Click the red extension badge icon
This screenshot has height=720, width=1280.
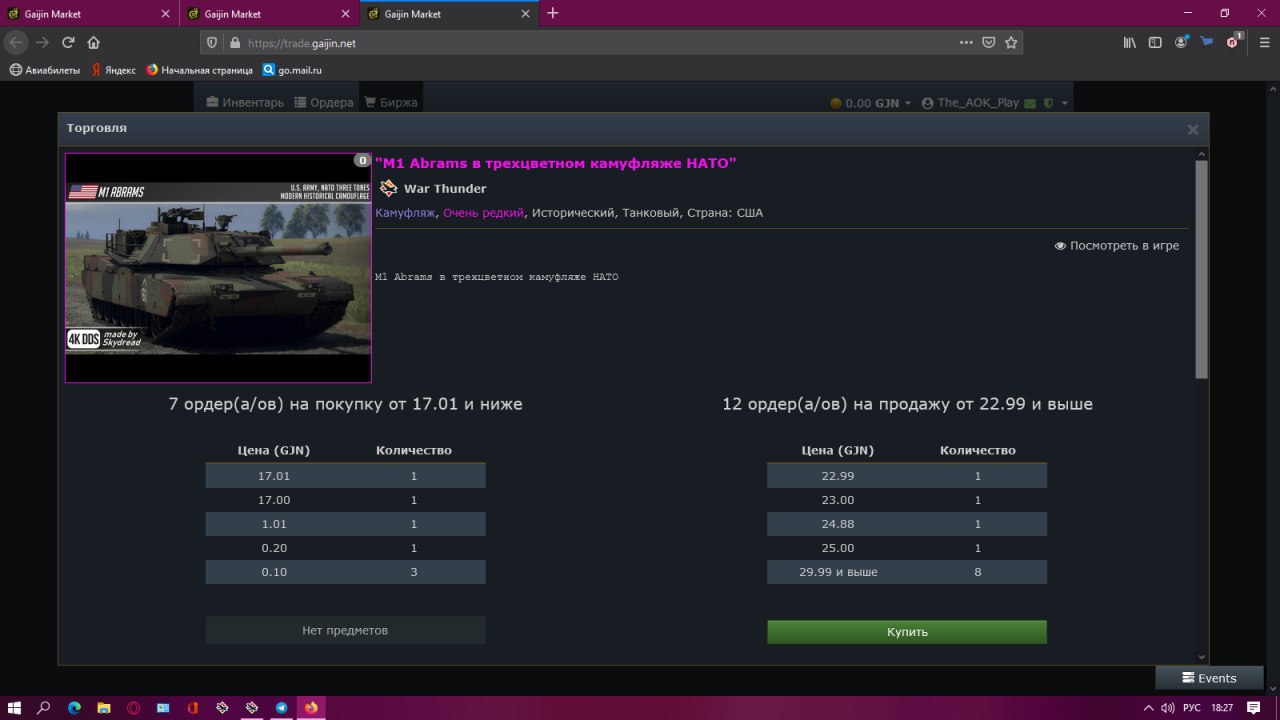(1234, 42)
